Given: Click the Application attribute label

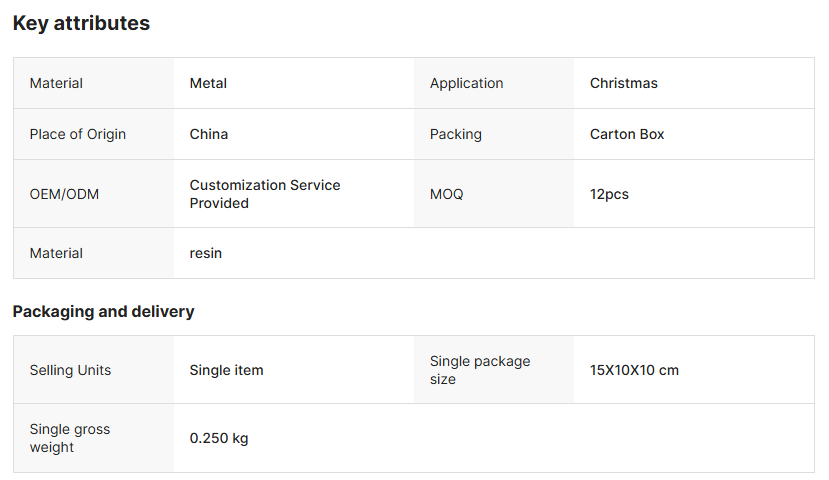Looking at the screenshot, I should [x=466, y=83].
